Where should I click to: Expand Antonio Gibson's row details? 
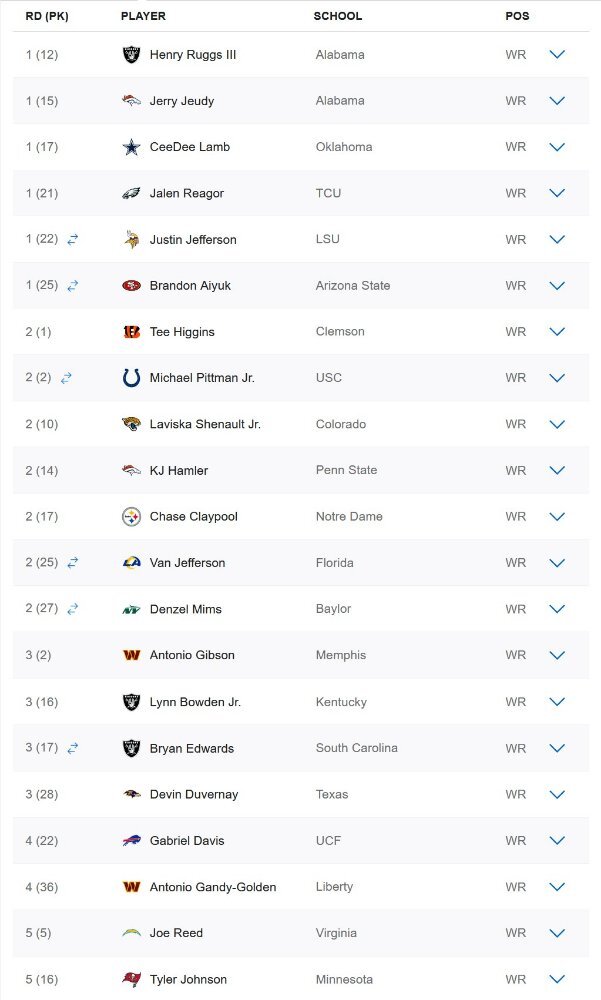557,656
